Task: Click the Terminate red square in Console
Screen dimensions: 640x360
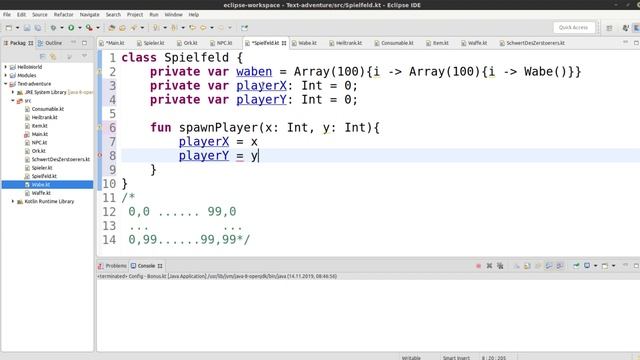Action: click(x=478, y=266)
